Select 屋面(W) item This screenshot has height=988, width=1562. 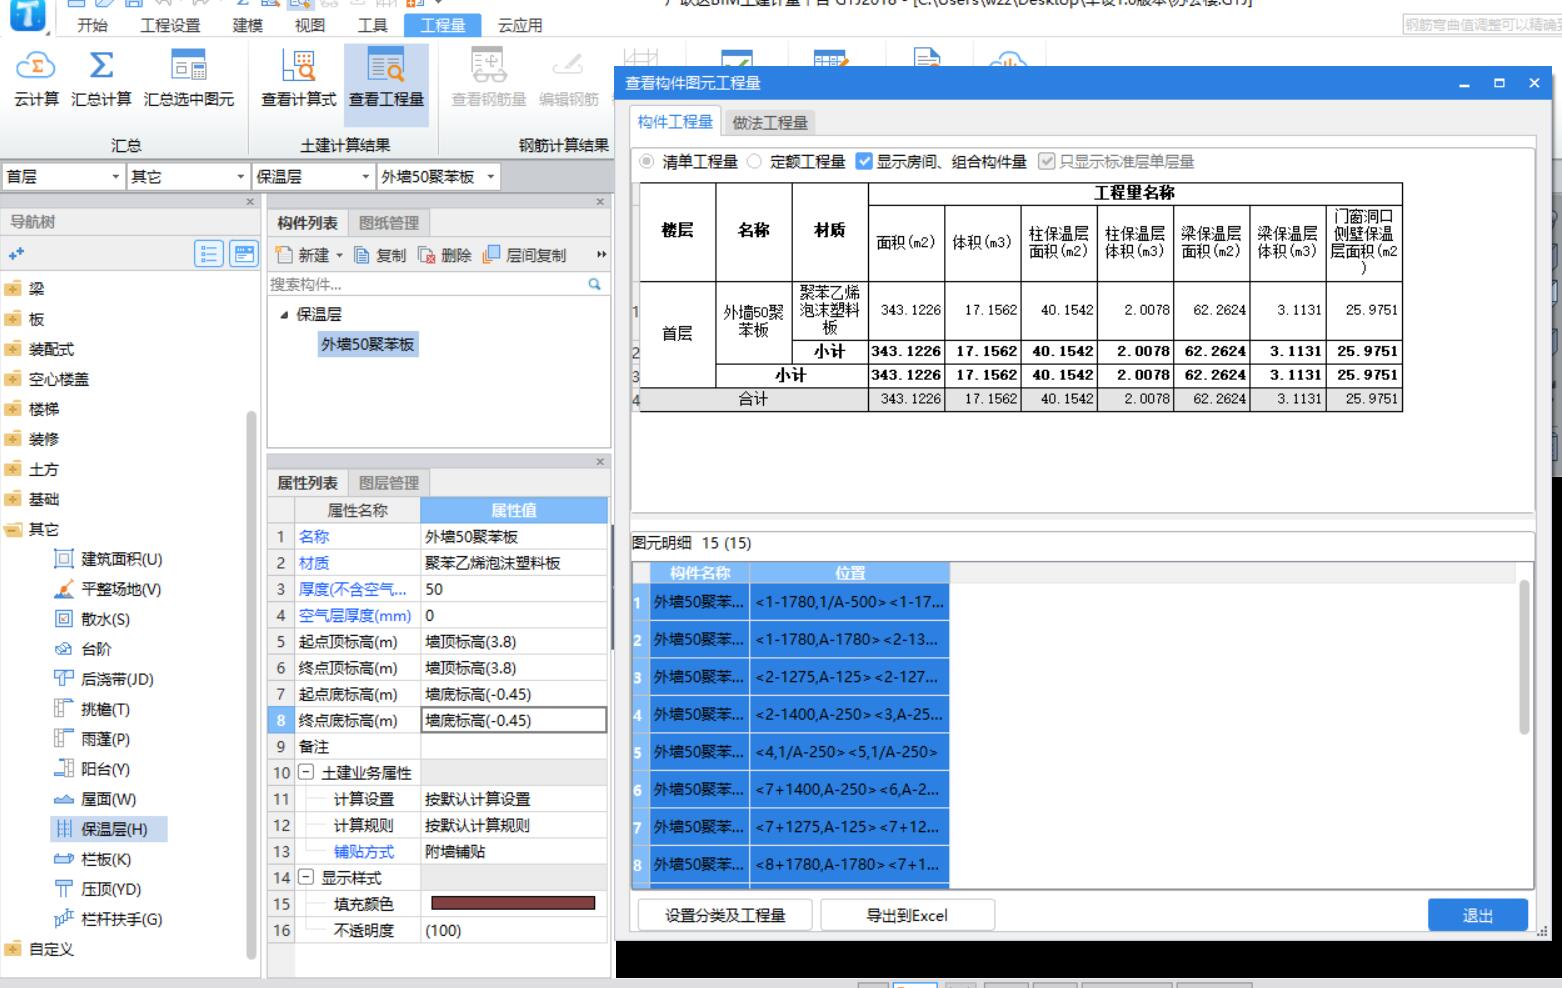(x=95, y=799)
